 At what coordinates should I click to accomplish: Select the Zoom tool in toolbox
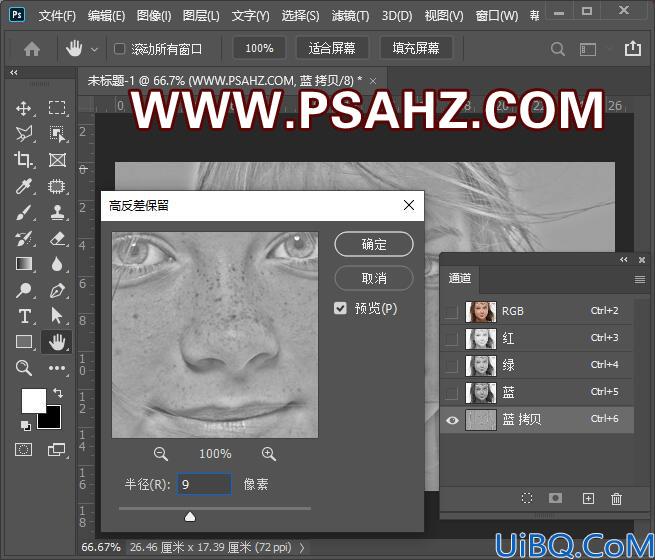[23, 368]
